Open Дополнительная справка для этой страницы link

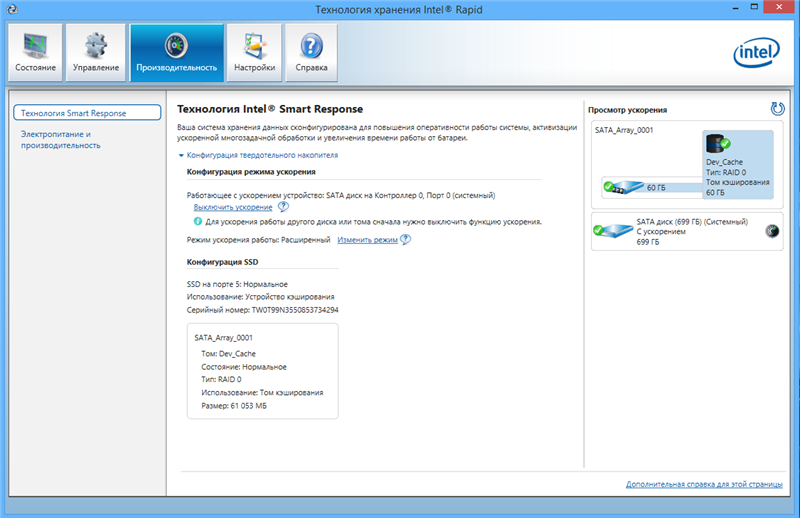(x=704, y=484)
